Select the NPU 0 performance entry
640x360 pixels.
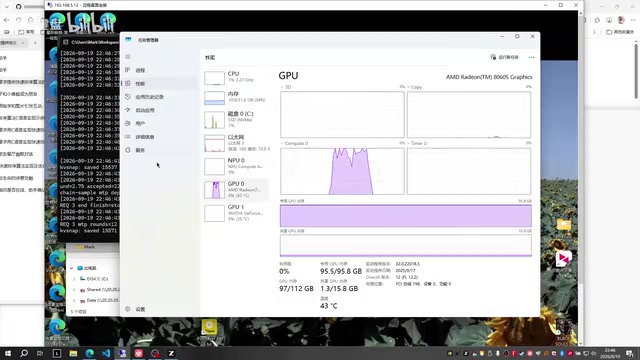coord(236,167)
